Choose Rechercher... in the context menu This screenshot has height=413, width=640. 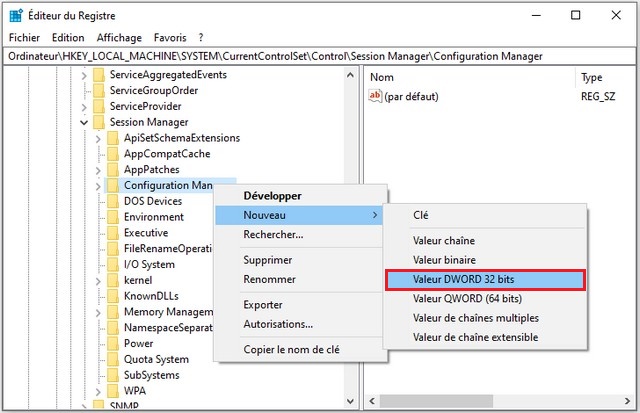point(301,235)
